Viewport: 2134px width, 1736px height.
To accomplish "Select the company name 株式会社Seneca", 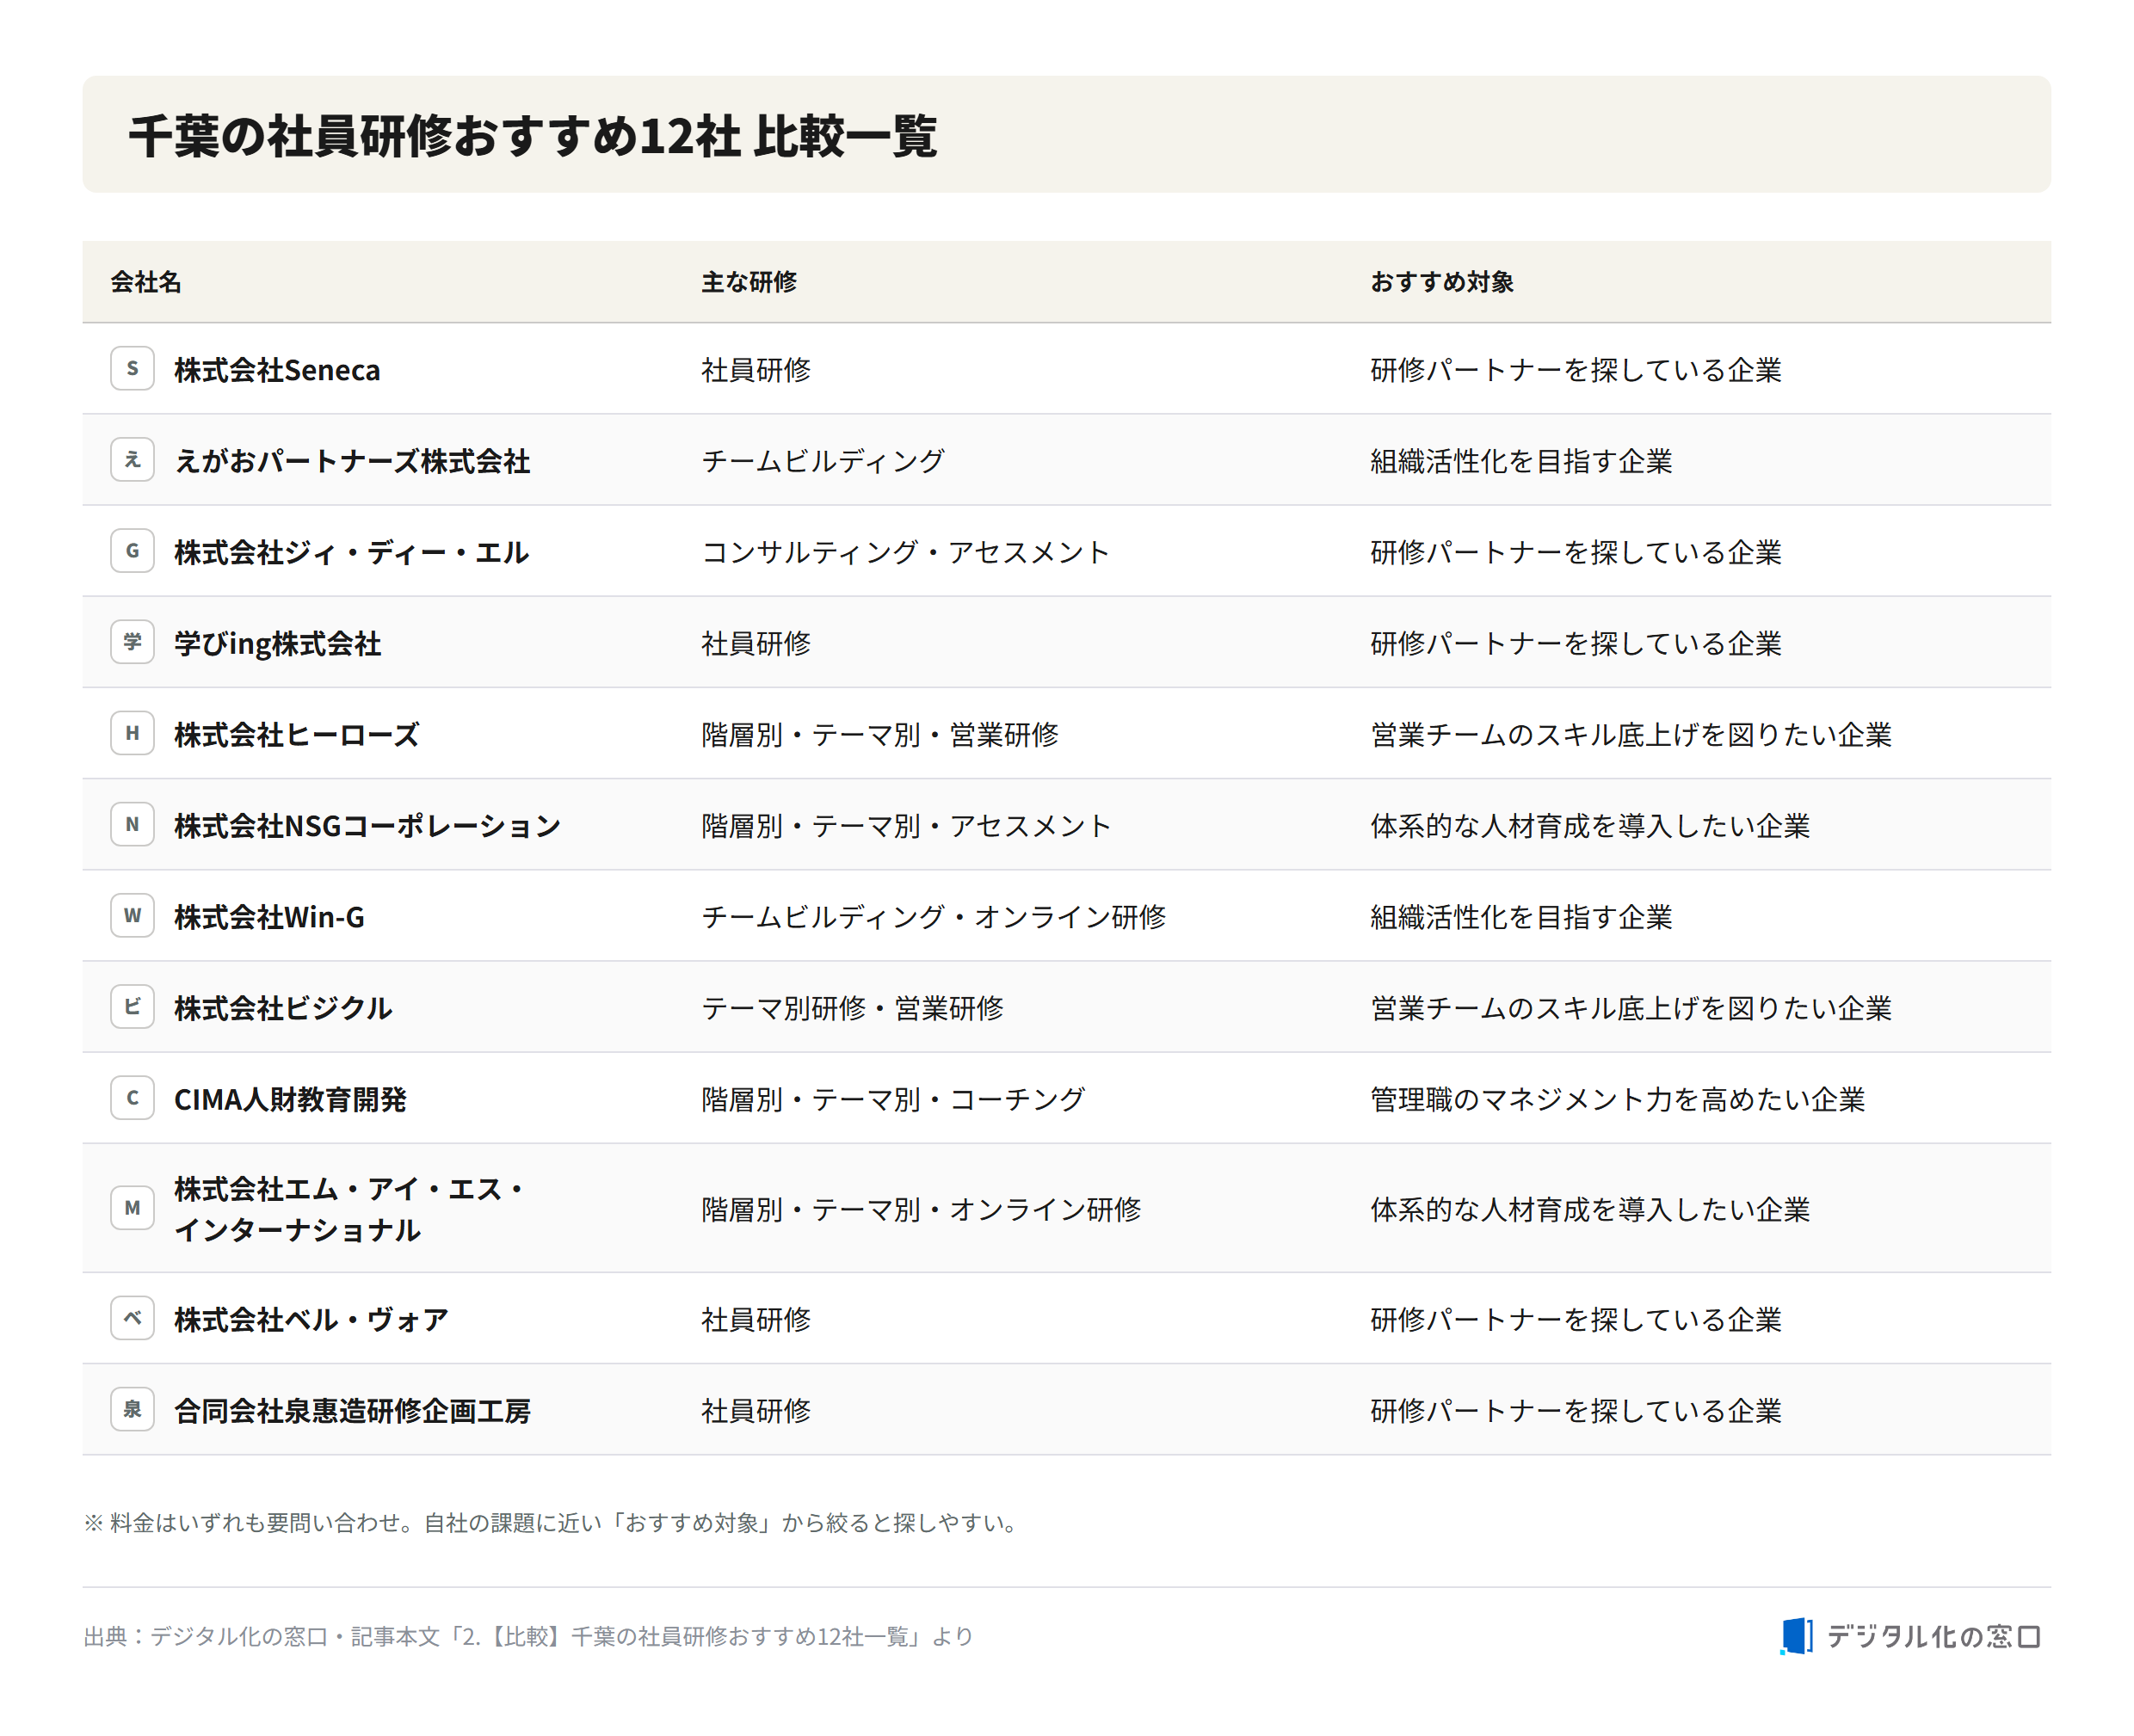I will pyautogui.click(x=277, y=370).
